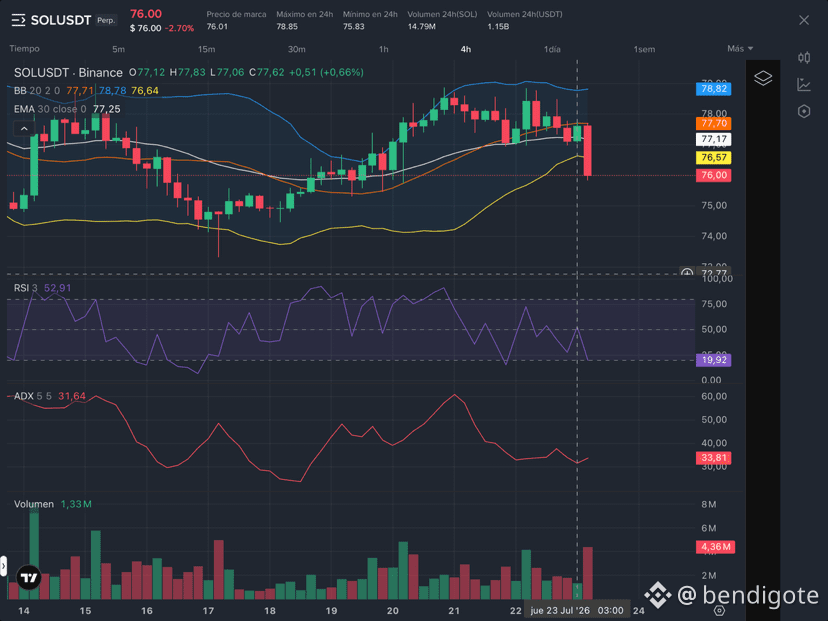This screenshot has height=621, width=828.
Task: Click the last red volume bar
Action: [x=587, y=573]
